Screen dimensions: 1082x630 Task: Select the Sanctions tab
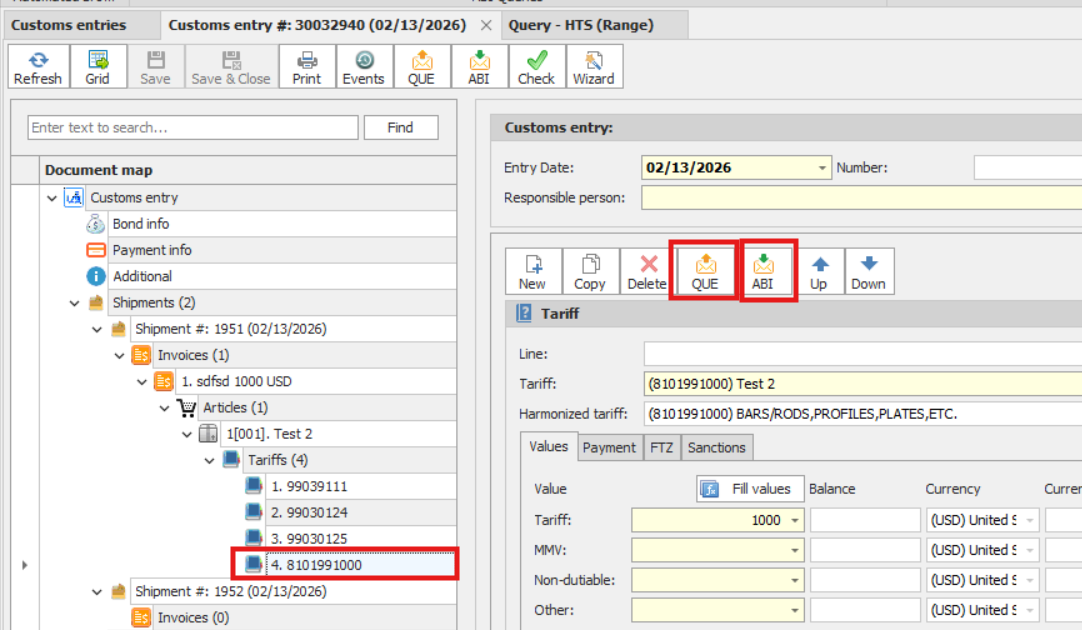pyautogui.click(x=716, y=447)
